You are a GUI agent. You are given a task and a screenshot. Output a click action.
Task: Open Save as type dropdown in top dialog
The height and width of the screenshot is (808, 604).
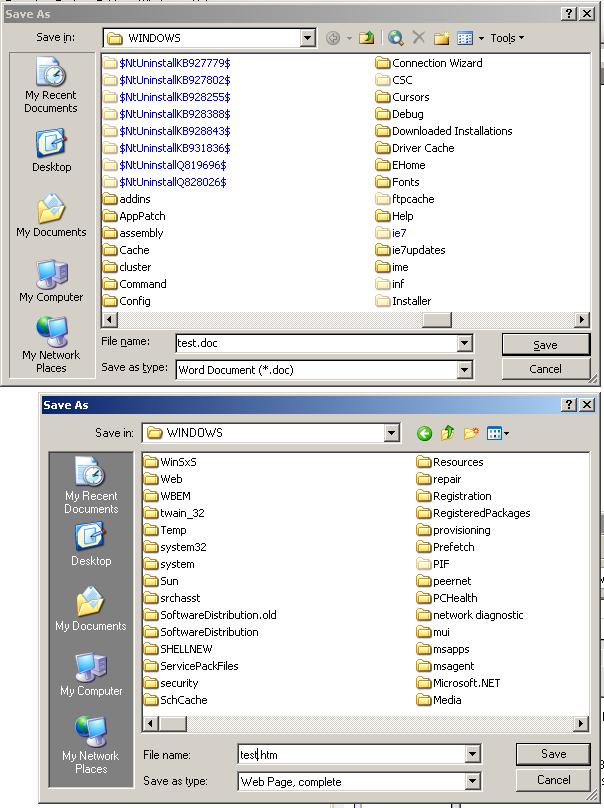click(x=464, y=369)
